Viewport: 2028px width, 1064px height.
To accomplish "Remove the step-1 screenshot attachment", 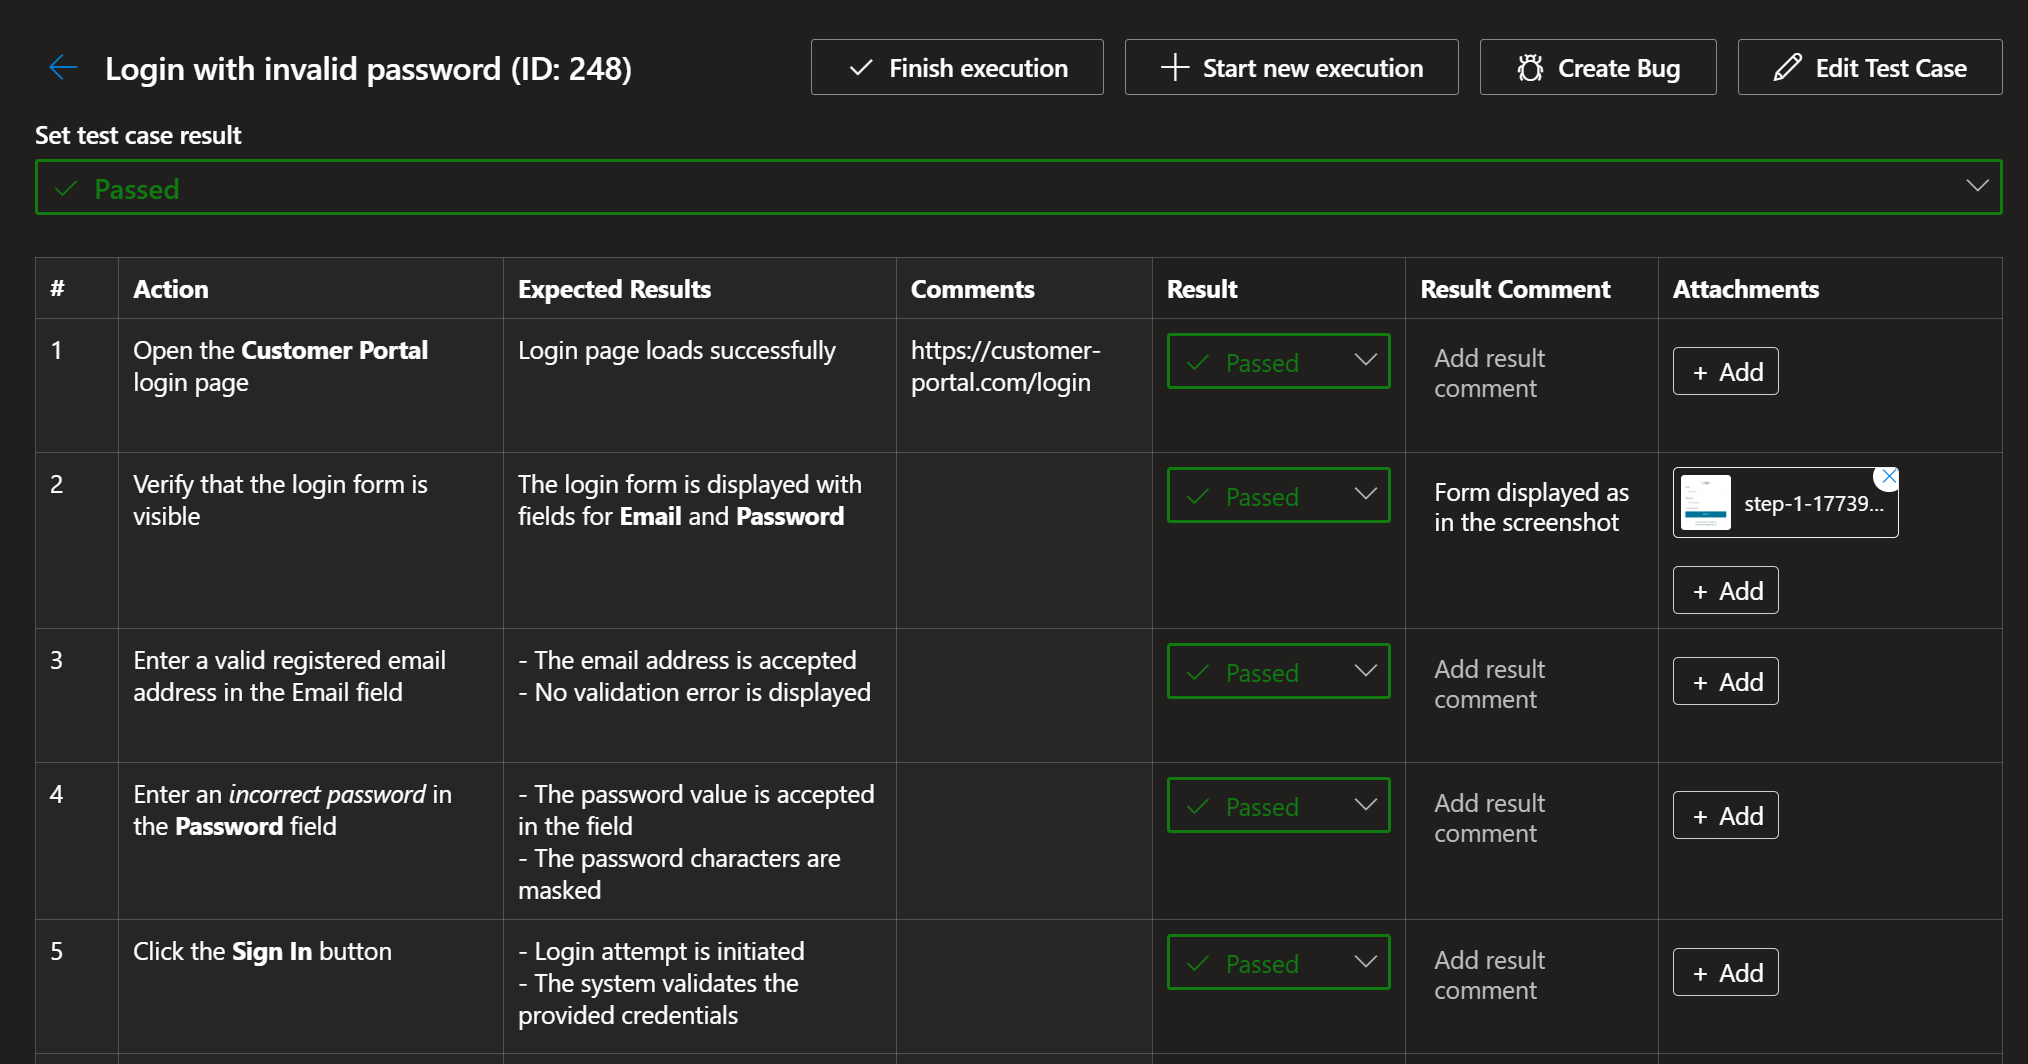I will [1888, 478].
